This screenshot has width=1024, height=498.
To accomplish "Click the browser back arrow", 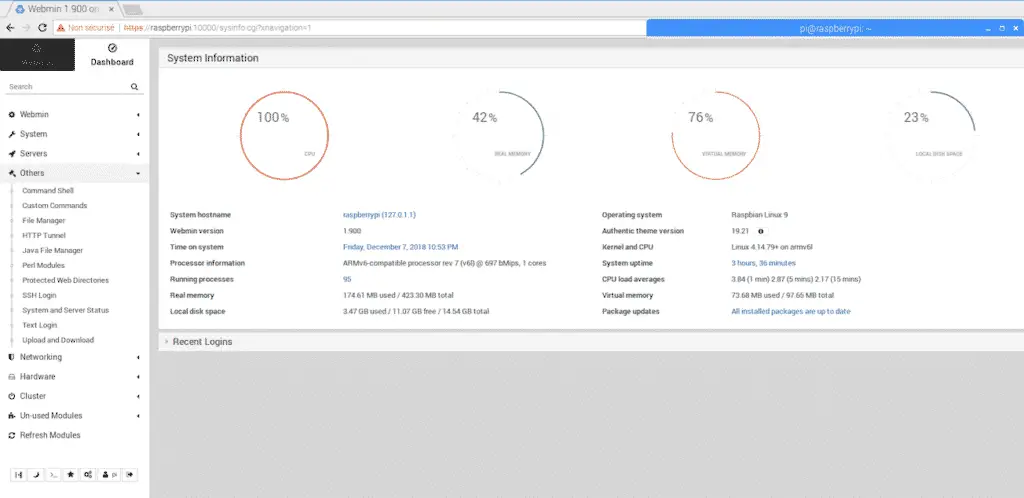I will coord(10,28).
